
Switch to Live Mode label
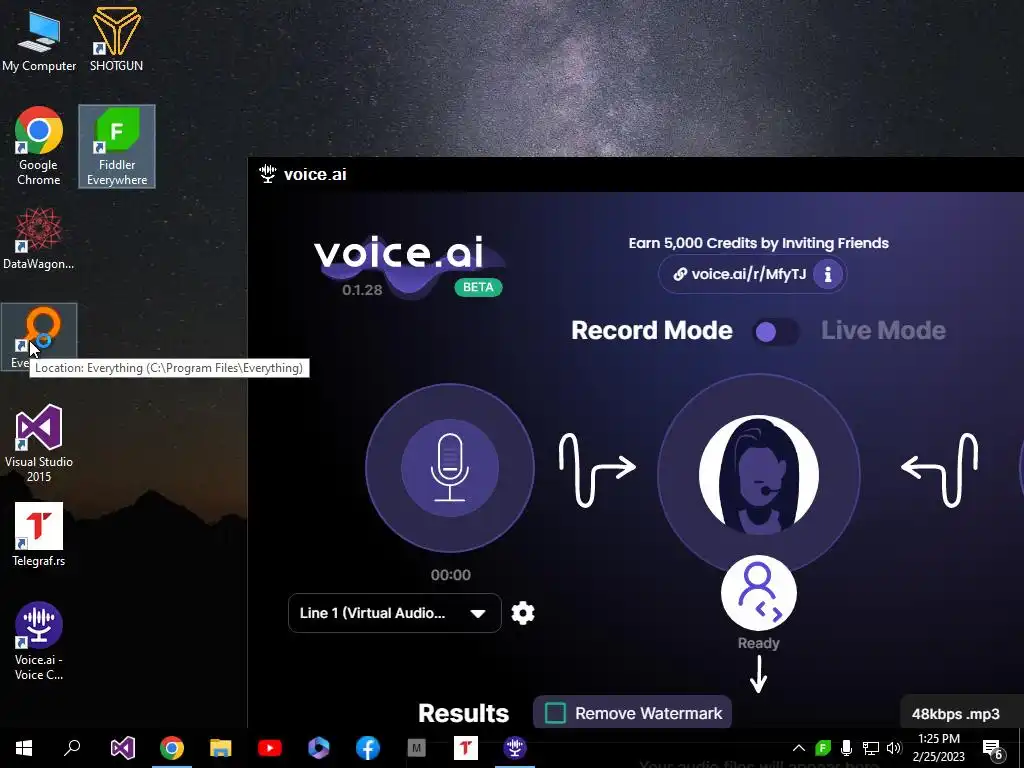tap(883, 330)
